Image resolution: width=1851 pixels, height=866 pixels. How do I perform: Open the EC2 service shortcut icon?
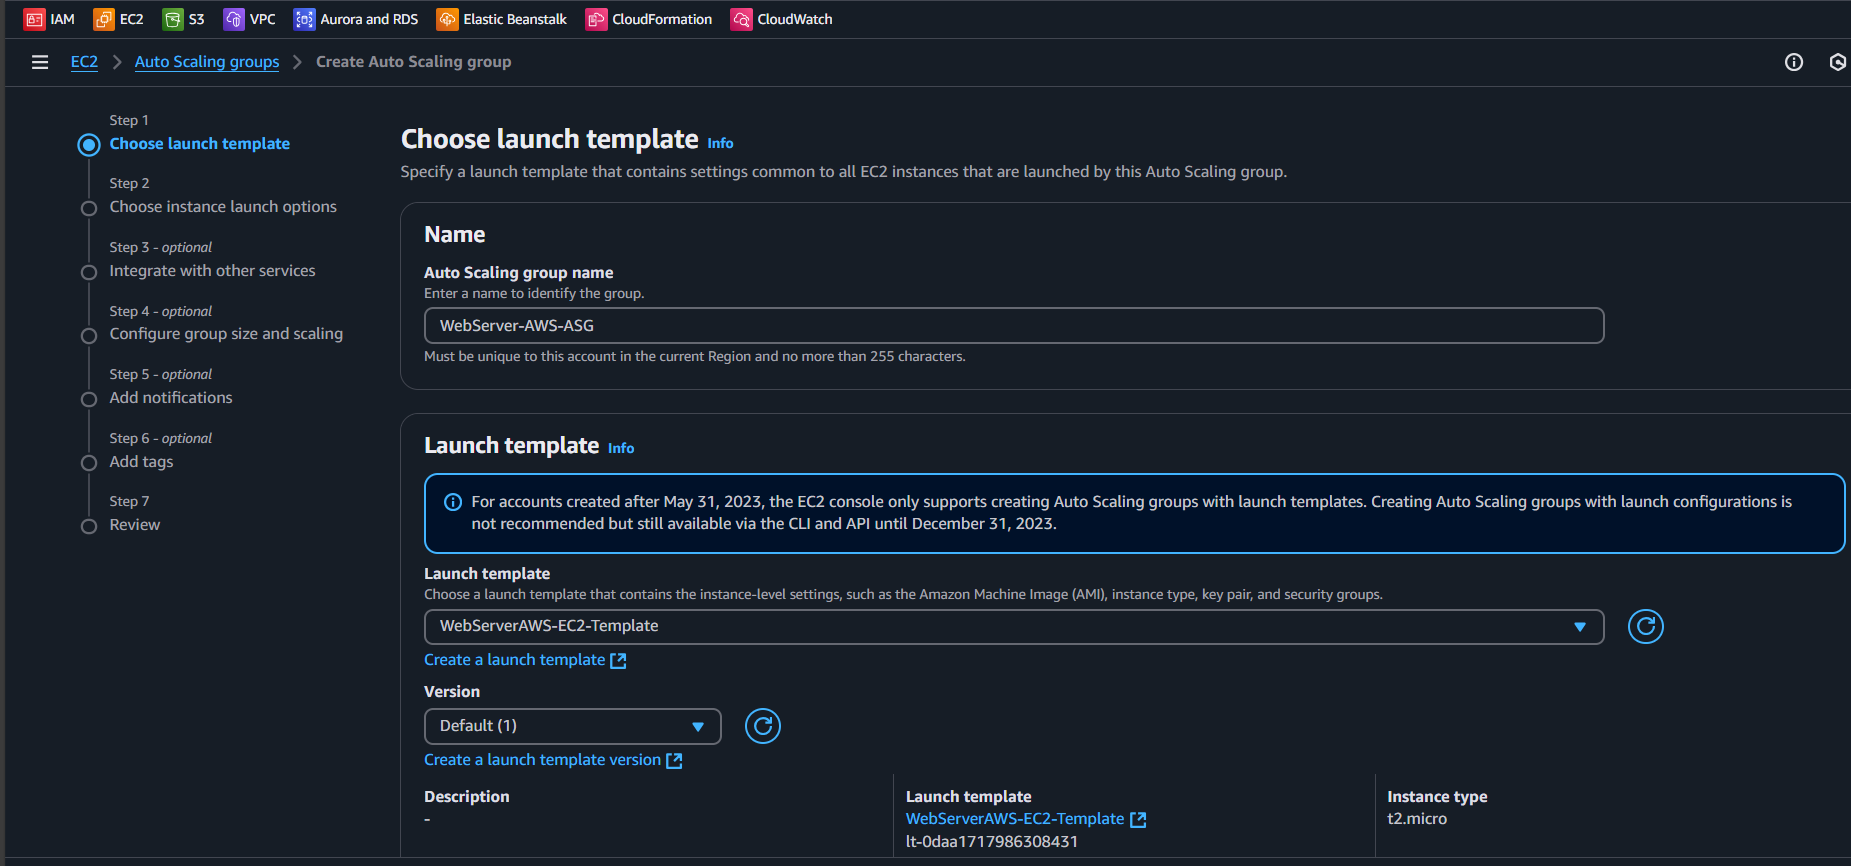tap(104, 19)
